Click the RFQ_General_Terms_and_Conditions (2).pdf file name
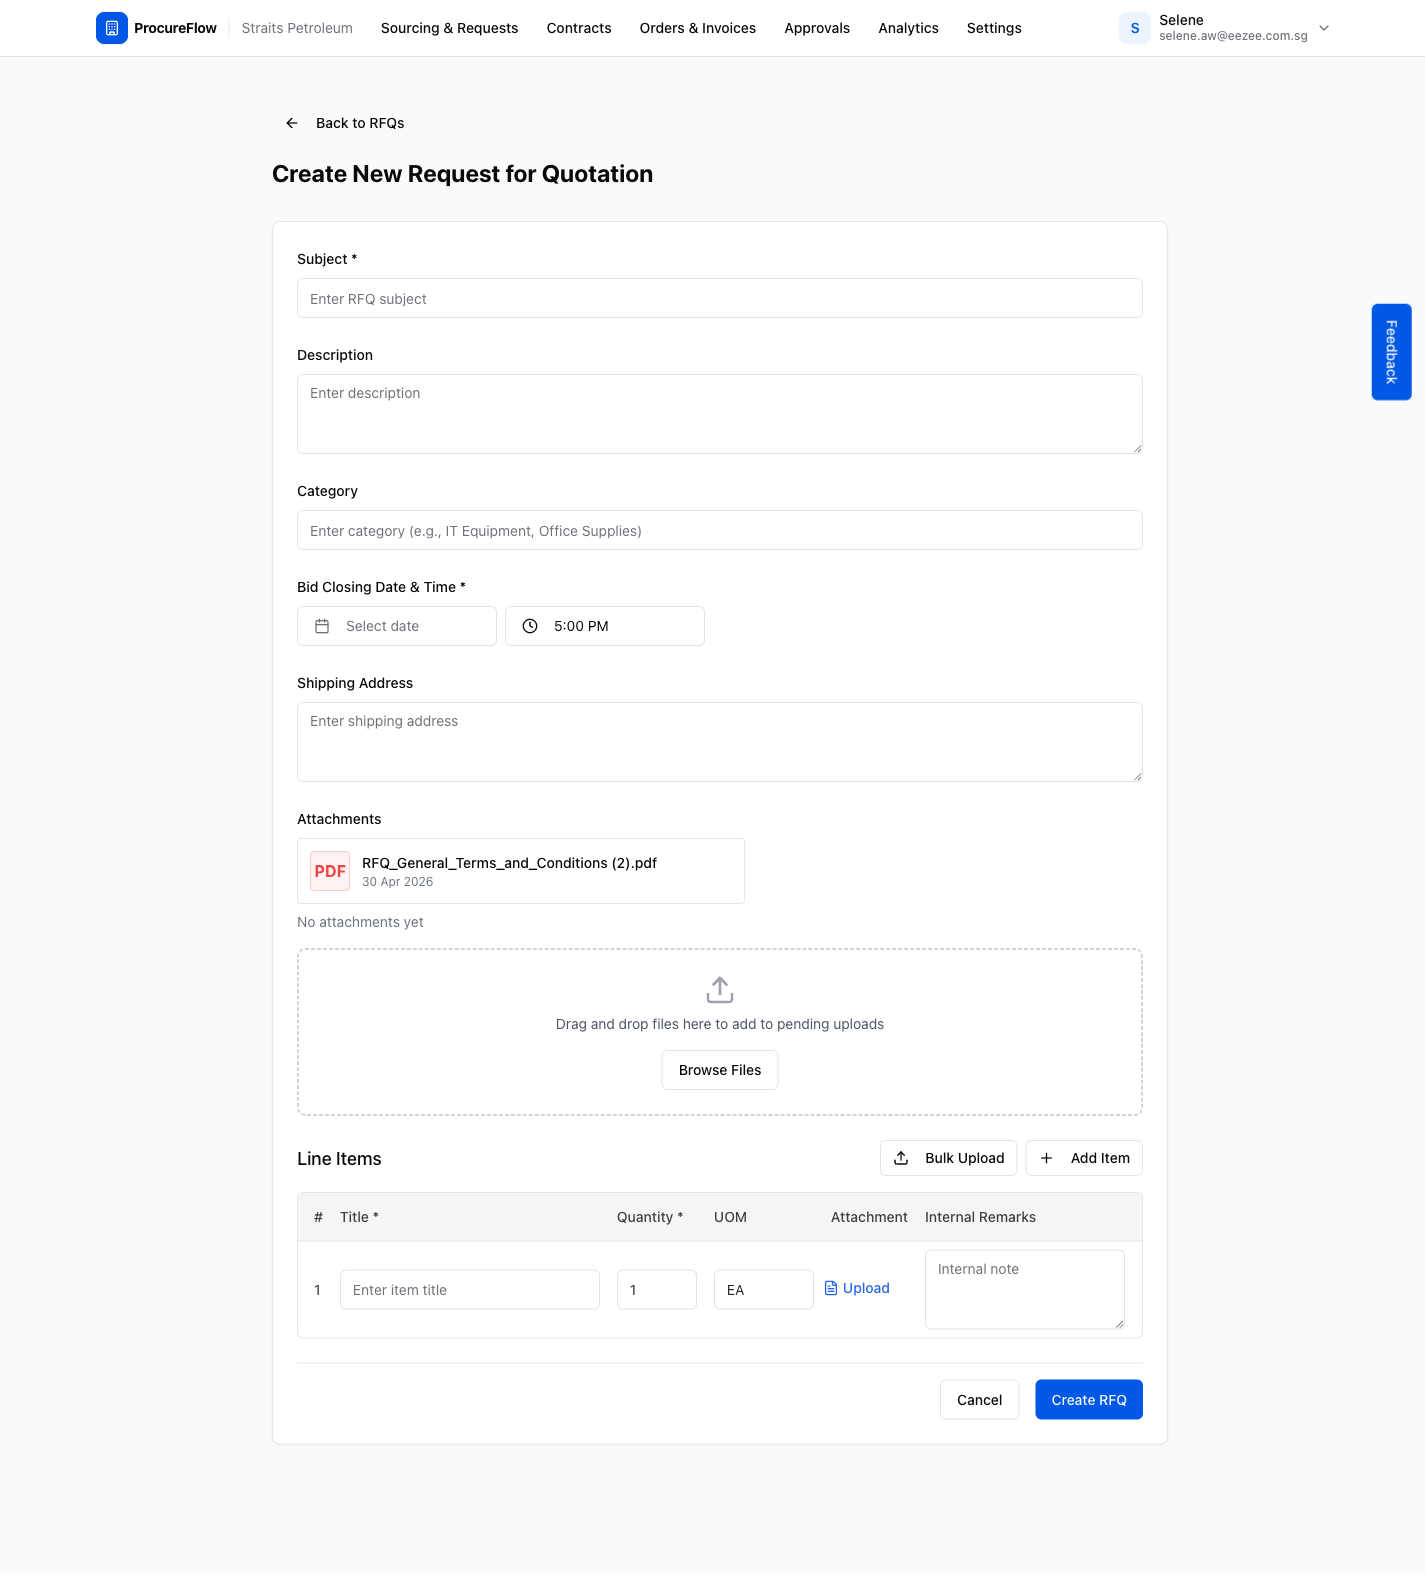The width and height of the screenshot is (1425, 1588). pos(510,863)
